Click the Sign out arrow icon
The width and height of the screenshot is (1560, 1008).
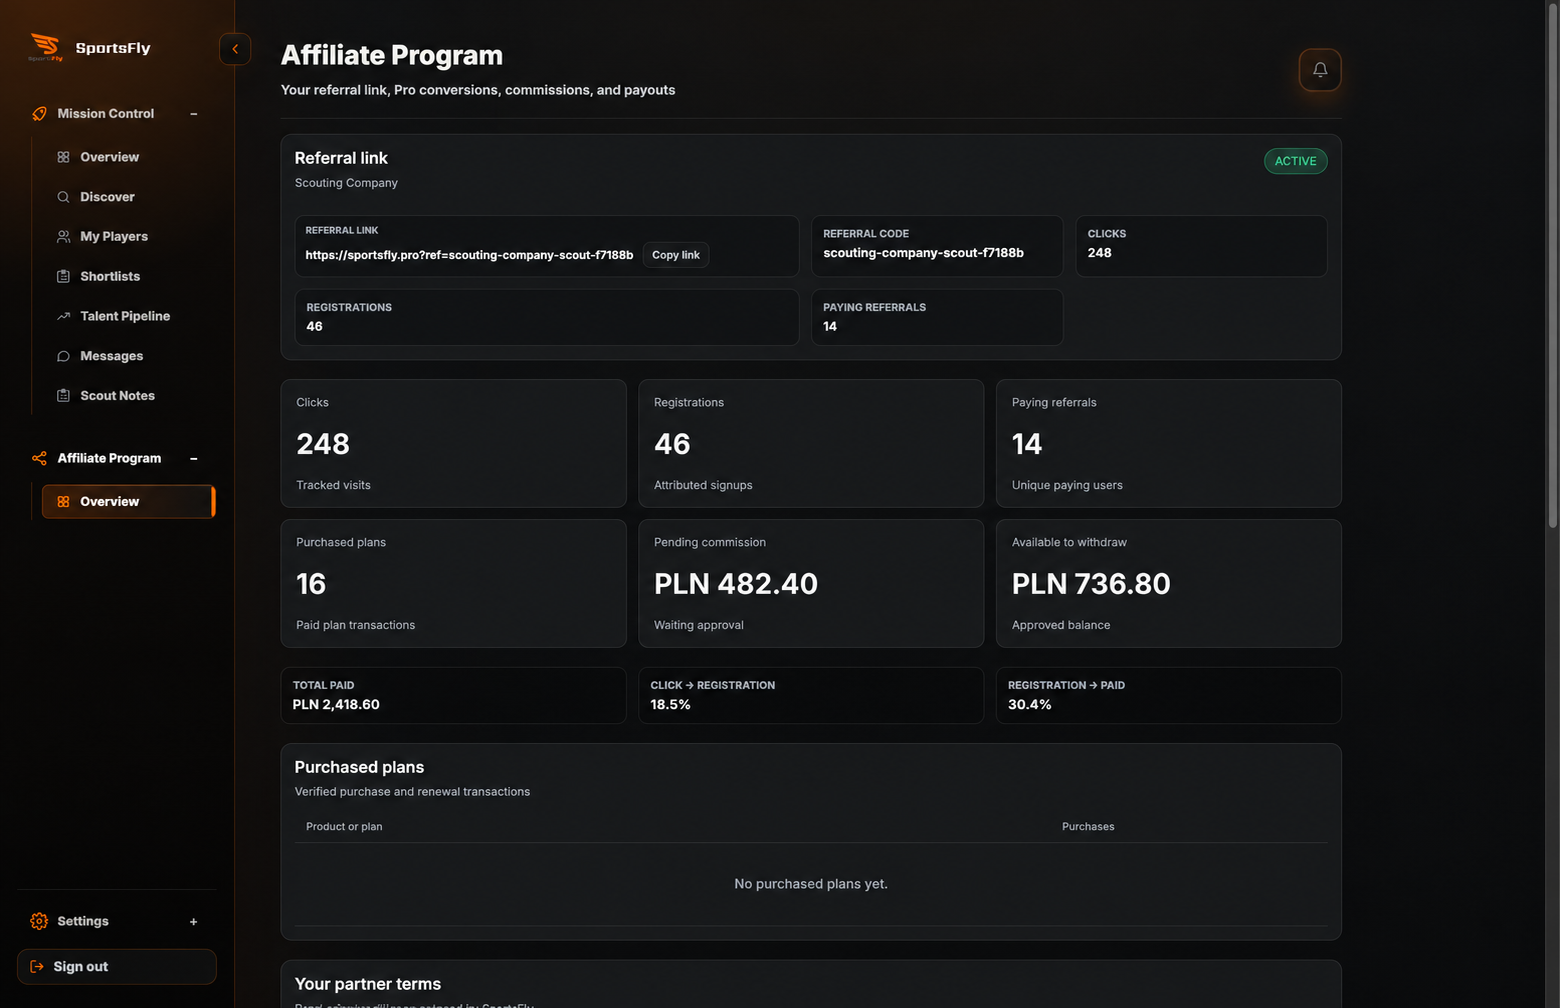(37, 967)
